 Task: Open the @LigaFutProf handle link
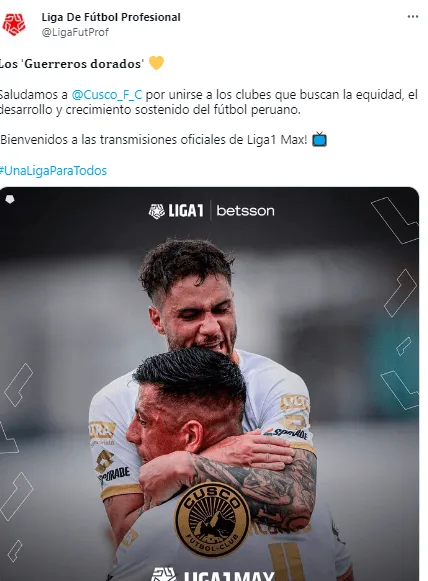coord(75,32)
